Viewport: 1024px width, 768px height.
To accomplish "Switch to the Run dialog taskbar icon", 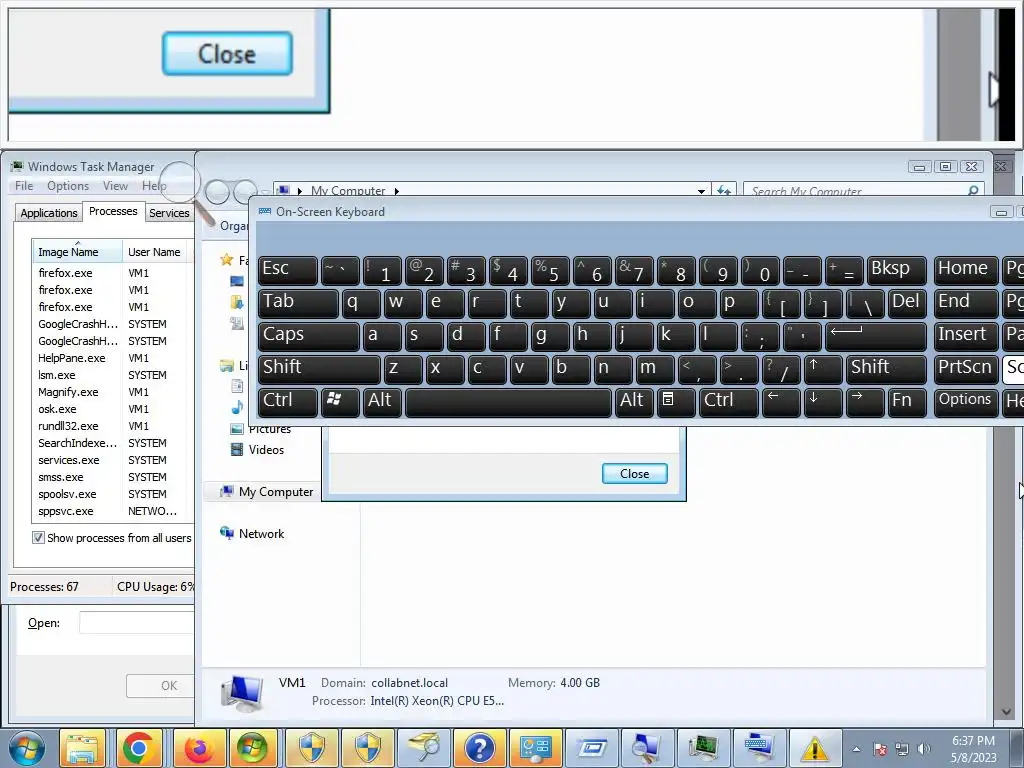I will [x=592, y=748].
